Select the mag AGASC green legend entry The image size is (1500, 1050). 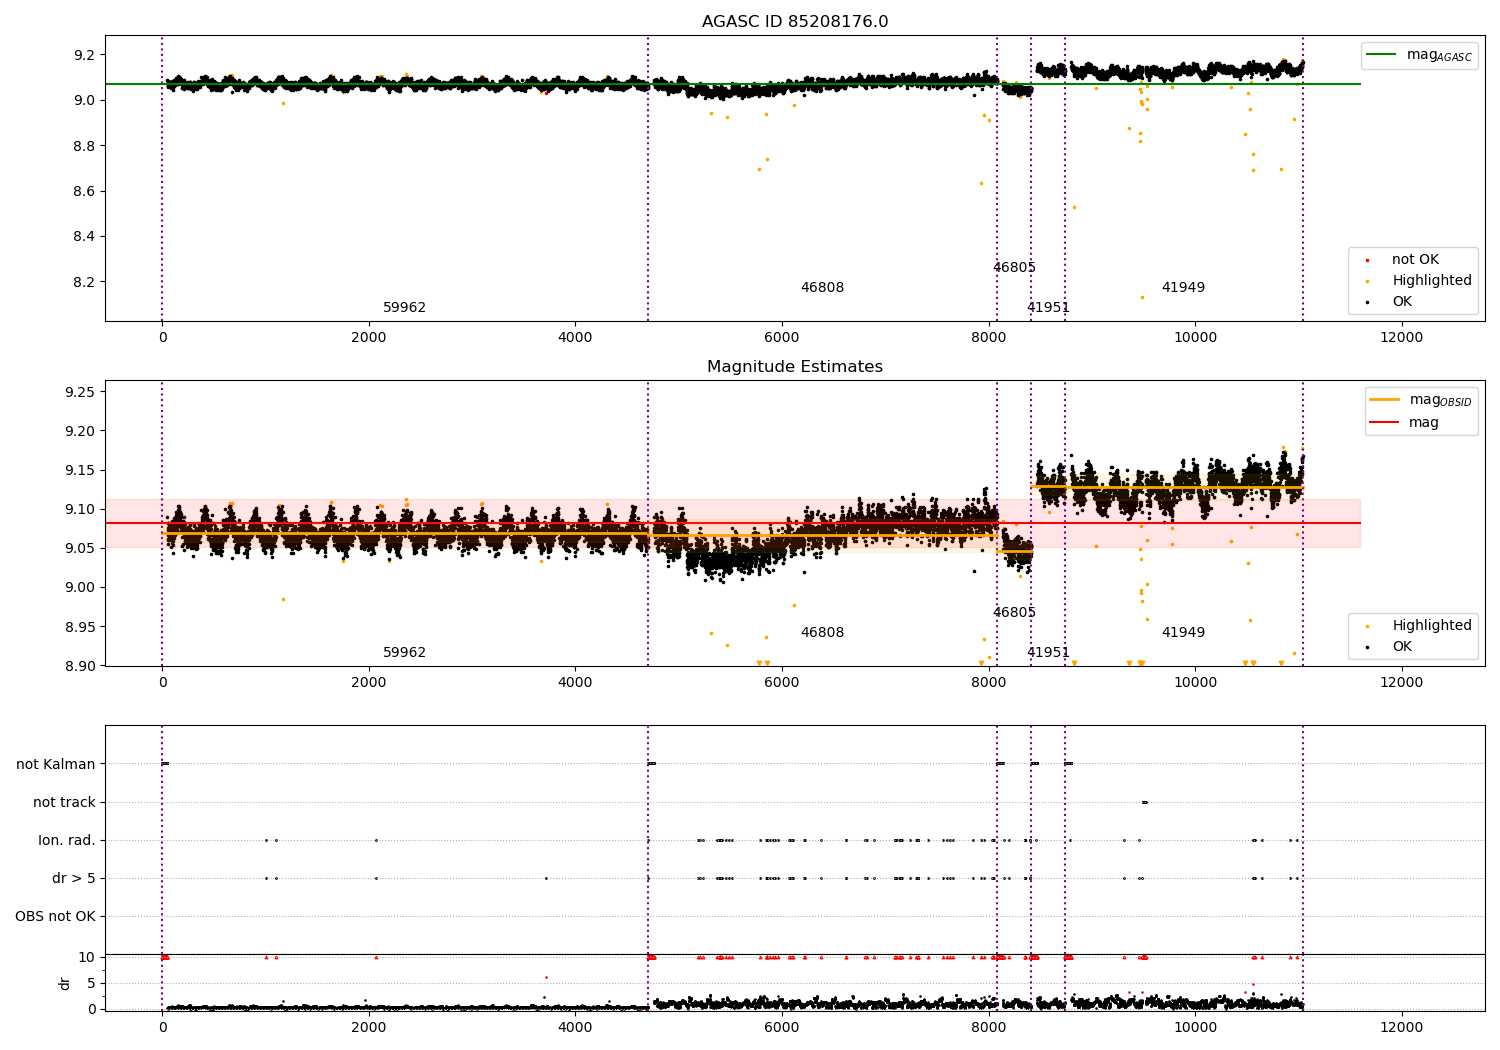click(1420, 55)
